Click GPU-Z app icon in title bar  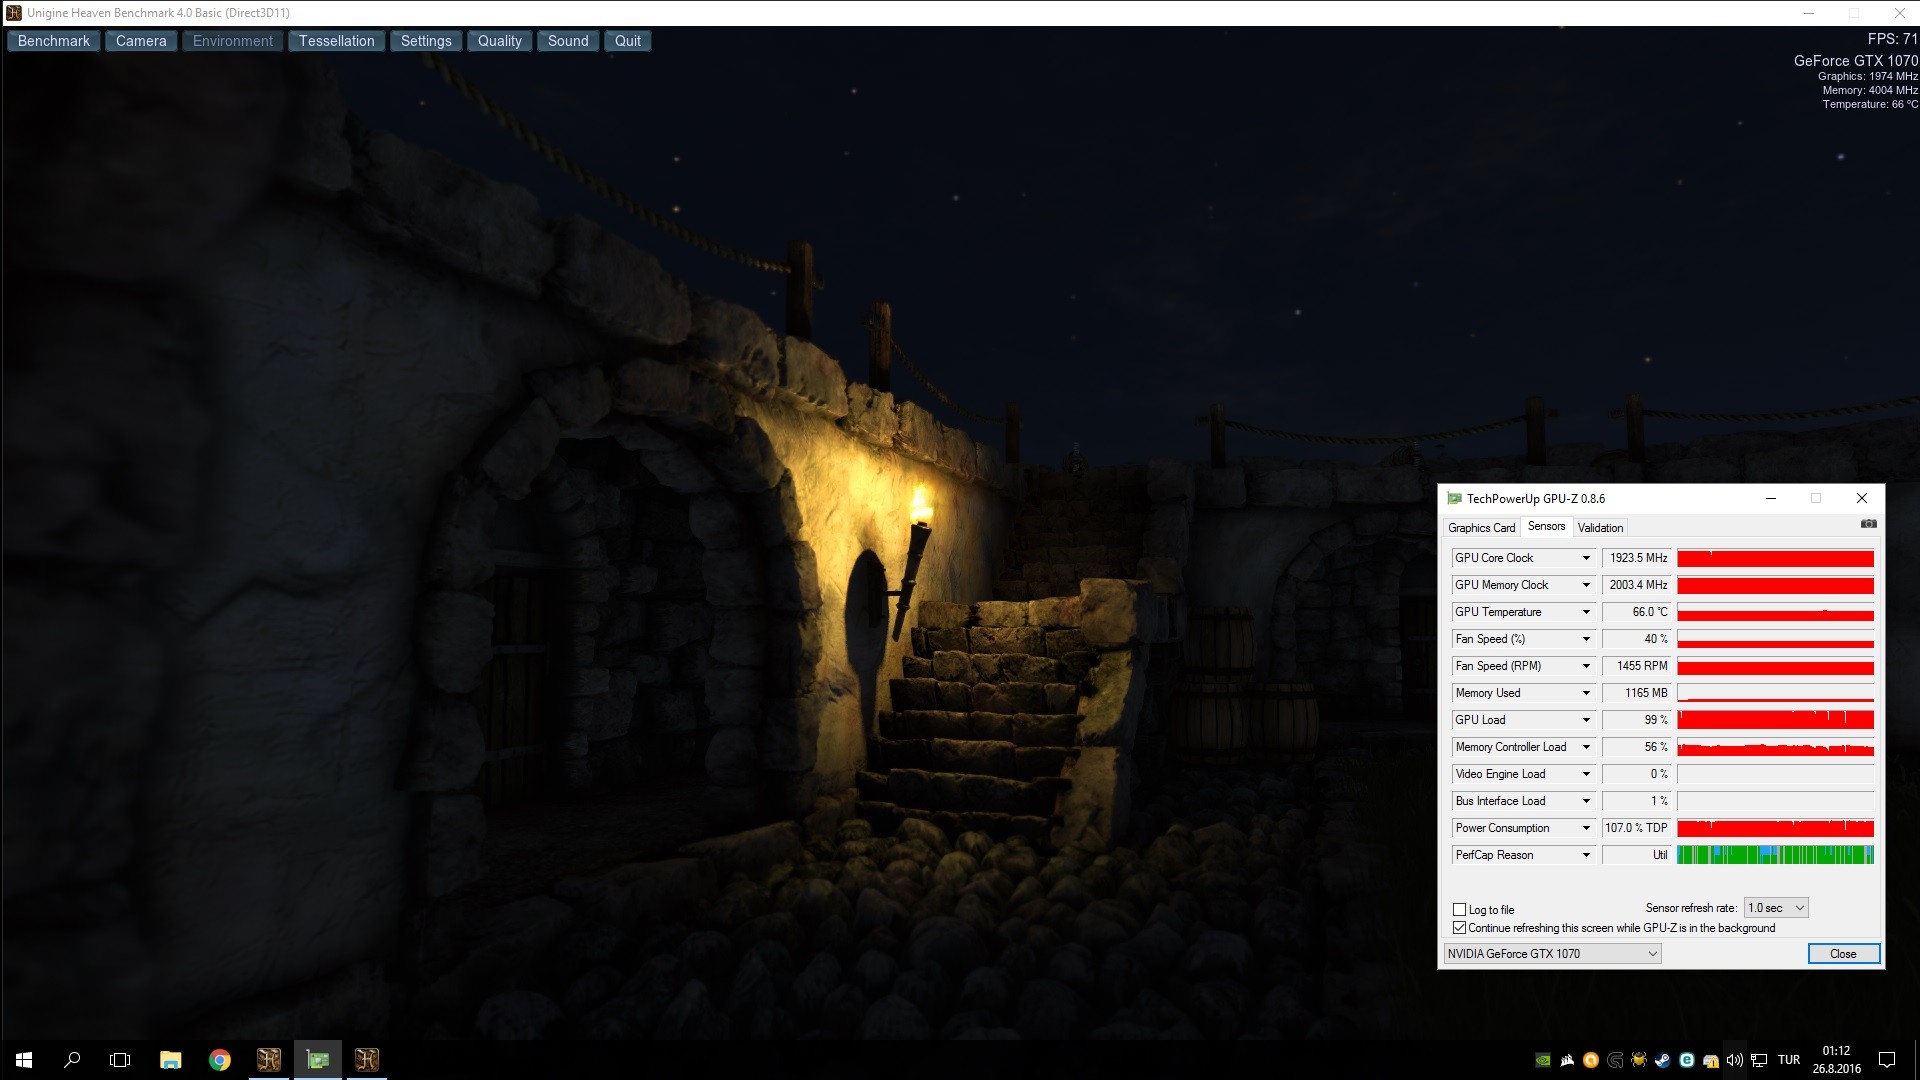pyautogui.click(x=1454, y=498)
